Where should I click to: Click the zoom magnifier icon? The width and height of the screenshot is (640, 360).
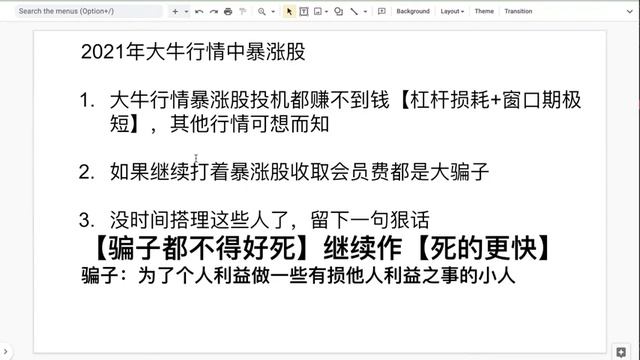[262, 11]
